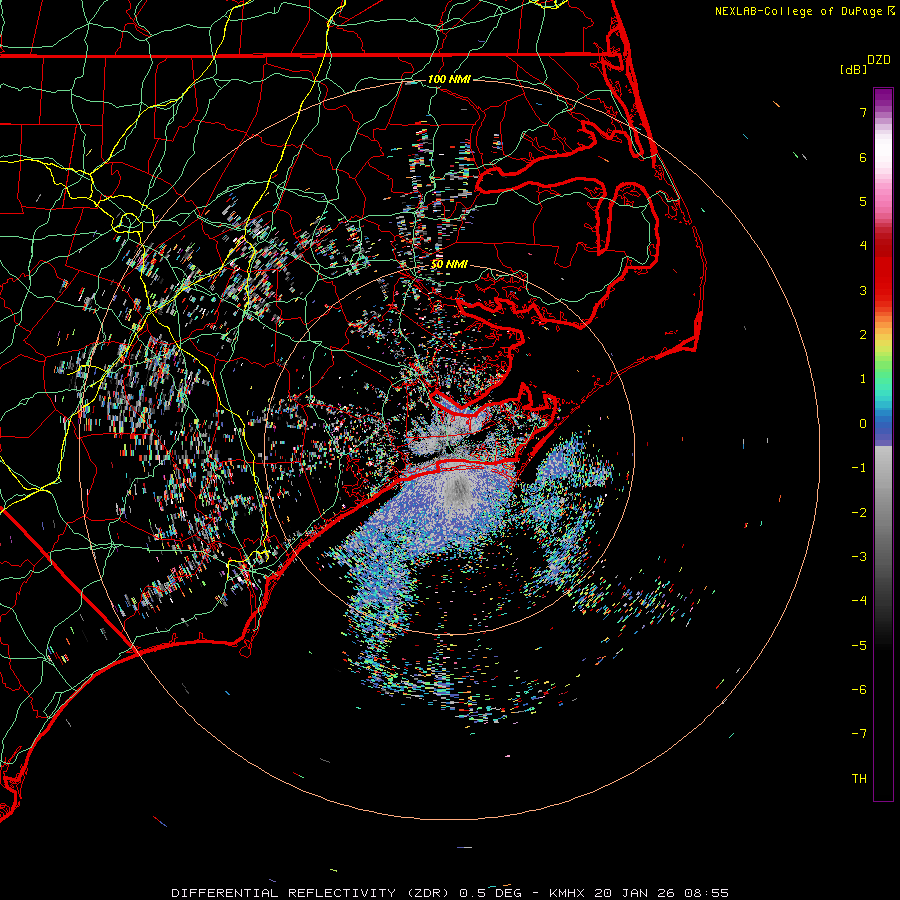900x900 pixels.
Task: Click the '5' value on the colorbar
Action: coord(863,201)
